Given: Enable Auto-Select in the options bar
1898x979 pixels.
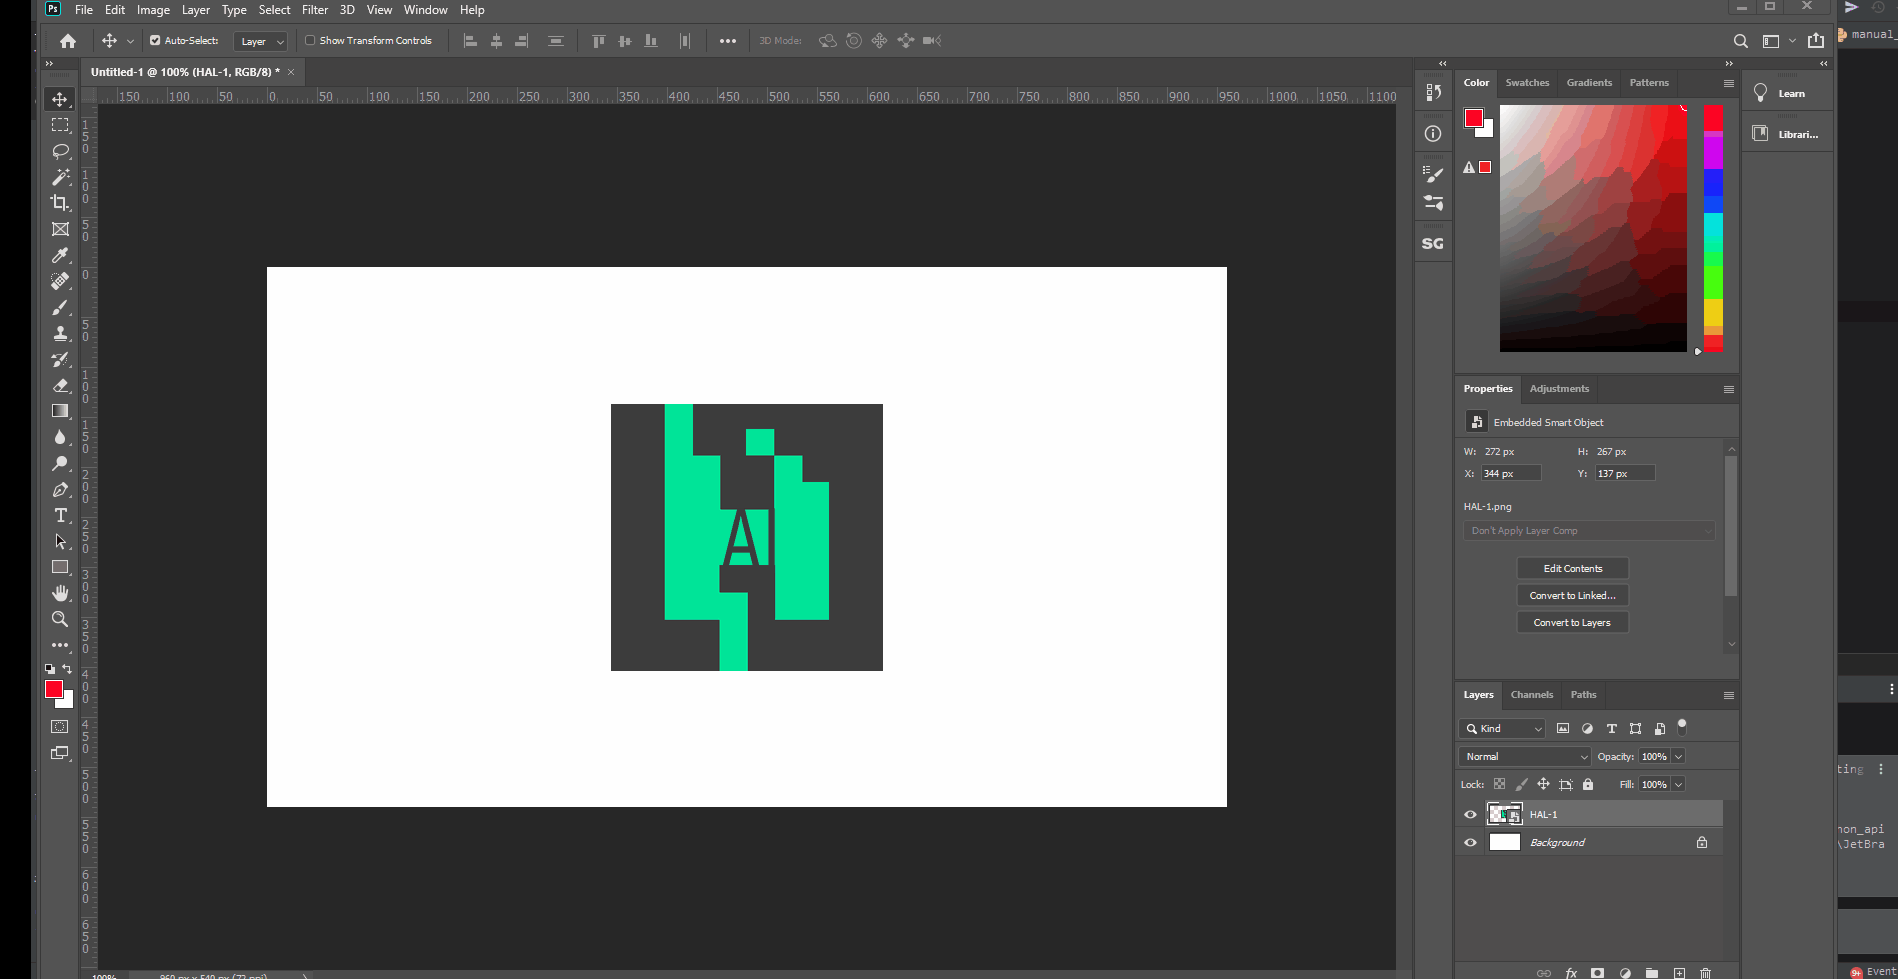Looking at the screenshot, I should tap(156, 40).
